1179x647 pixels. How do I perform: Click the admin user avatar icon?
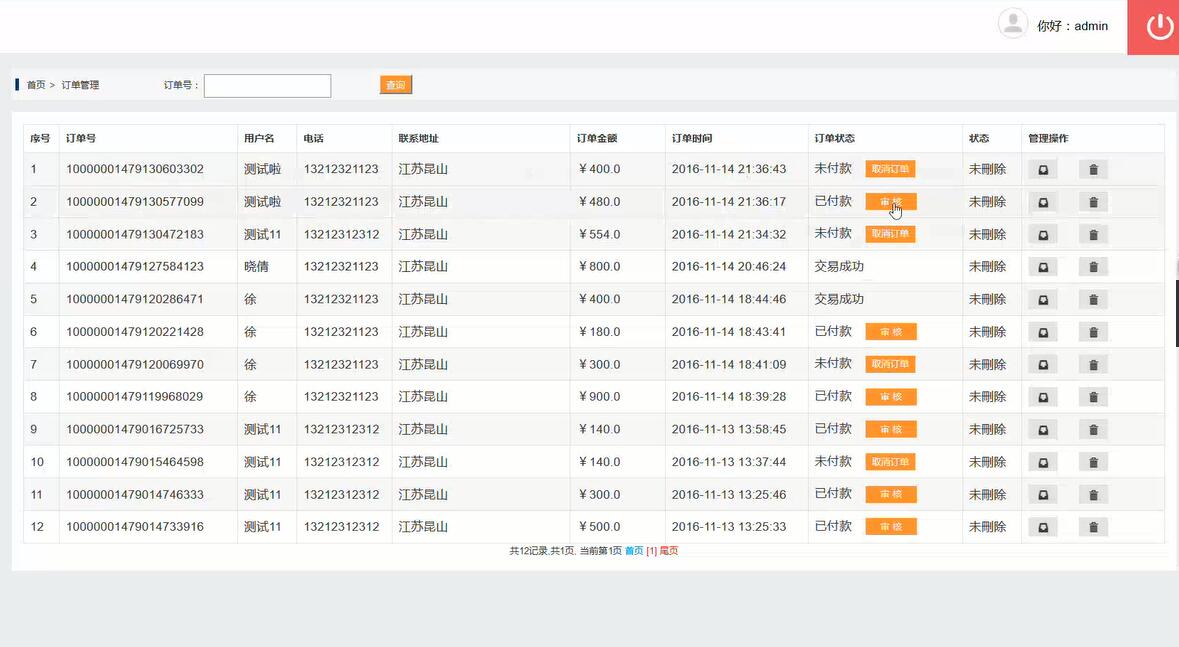point(1013,23)
